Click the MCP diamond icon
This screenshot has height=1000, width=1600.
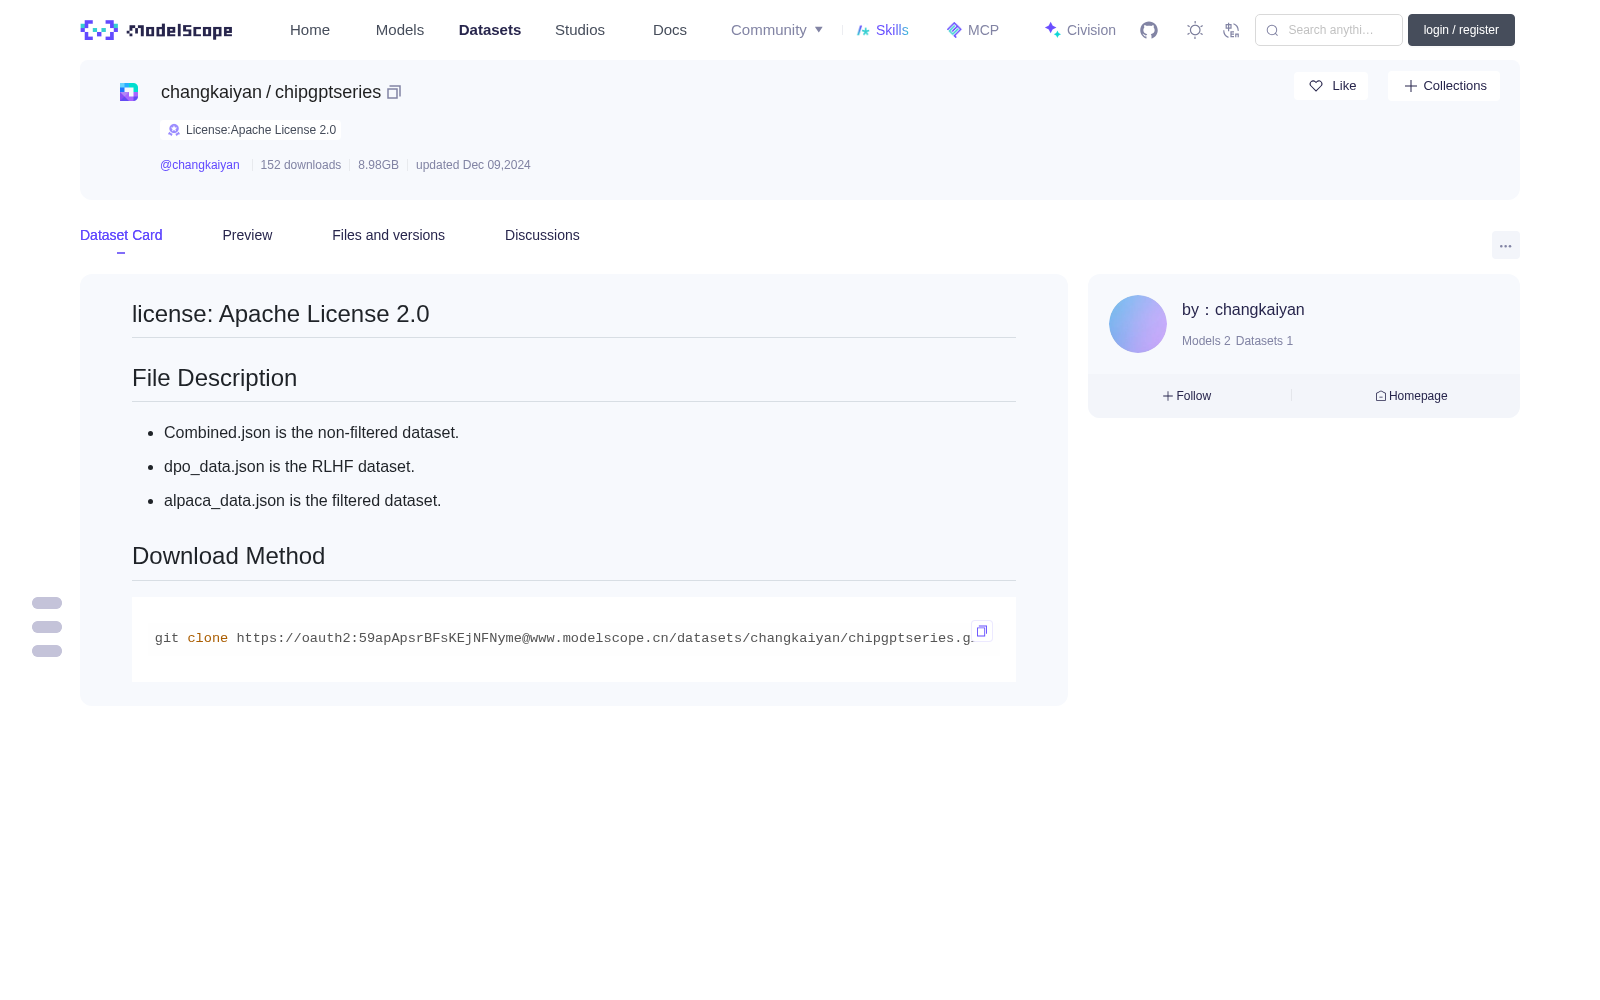tap(954, 30)
